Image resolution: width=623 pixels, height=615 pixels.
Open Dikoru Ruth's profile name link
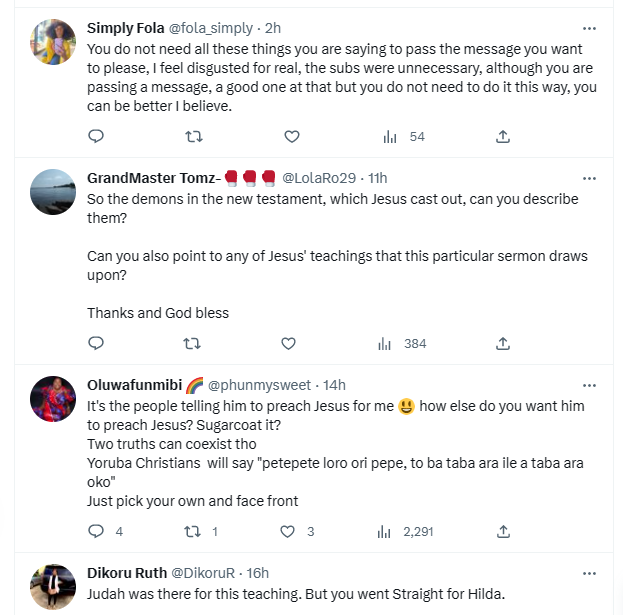(125, 573)
